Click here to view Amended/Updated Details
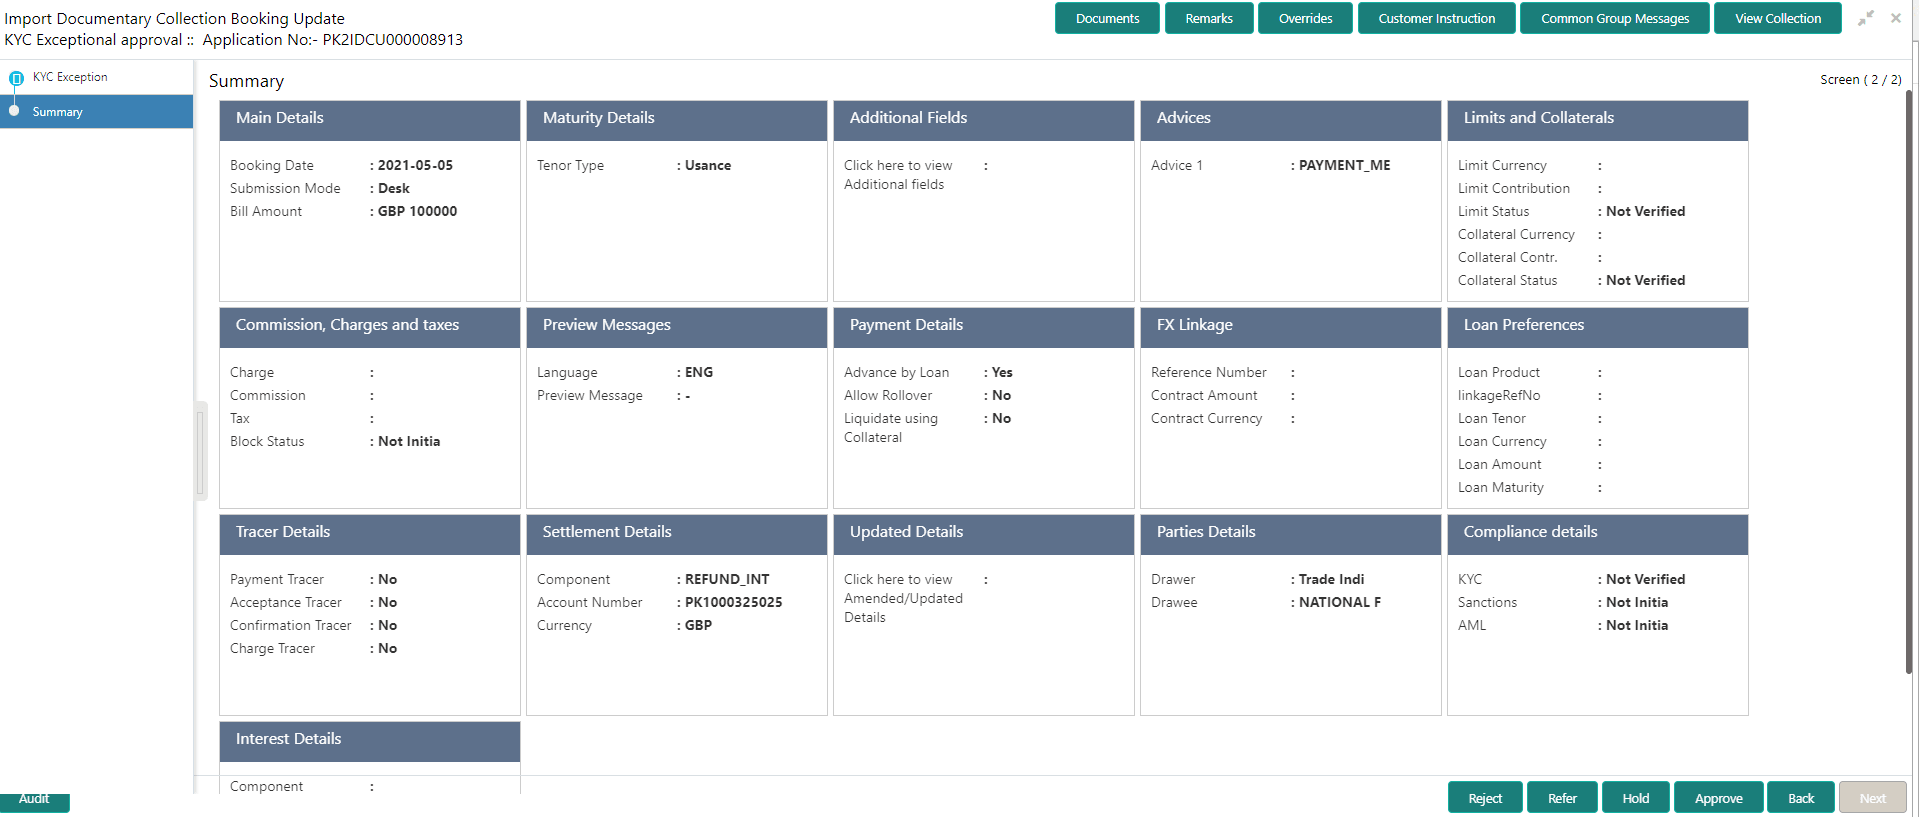1920x817 pixels. point(903,598)
